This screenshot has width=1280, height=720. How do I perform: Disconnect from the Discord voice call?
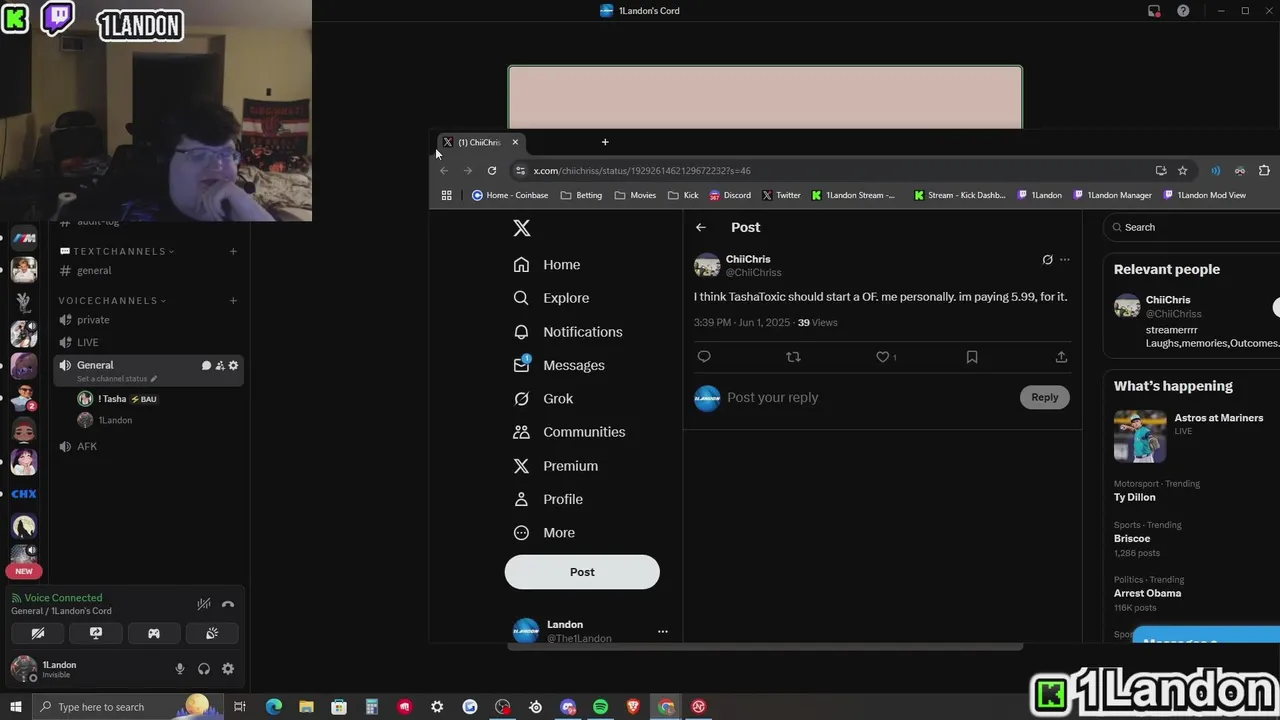pyautogui.click(x=228, y=604)
